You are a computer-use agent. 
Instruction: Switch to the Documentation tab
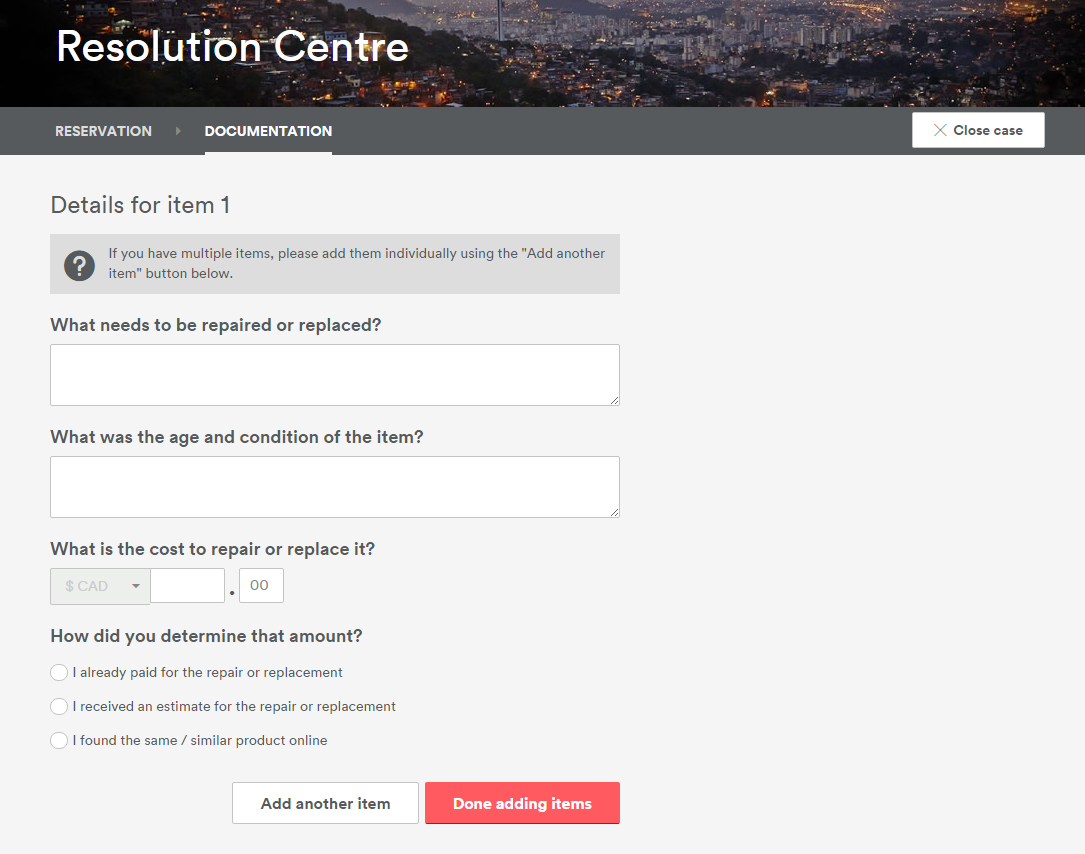tap(268, 131)
